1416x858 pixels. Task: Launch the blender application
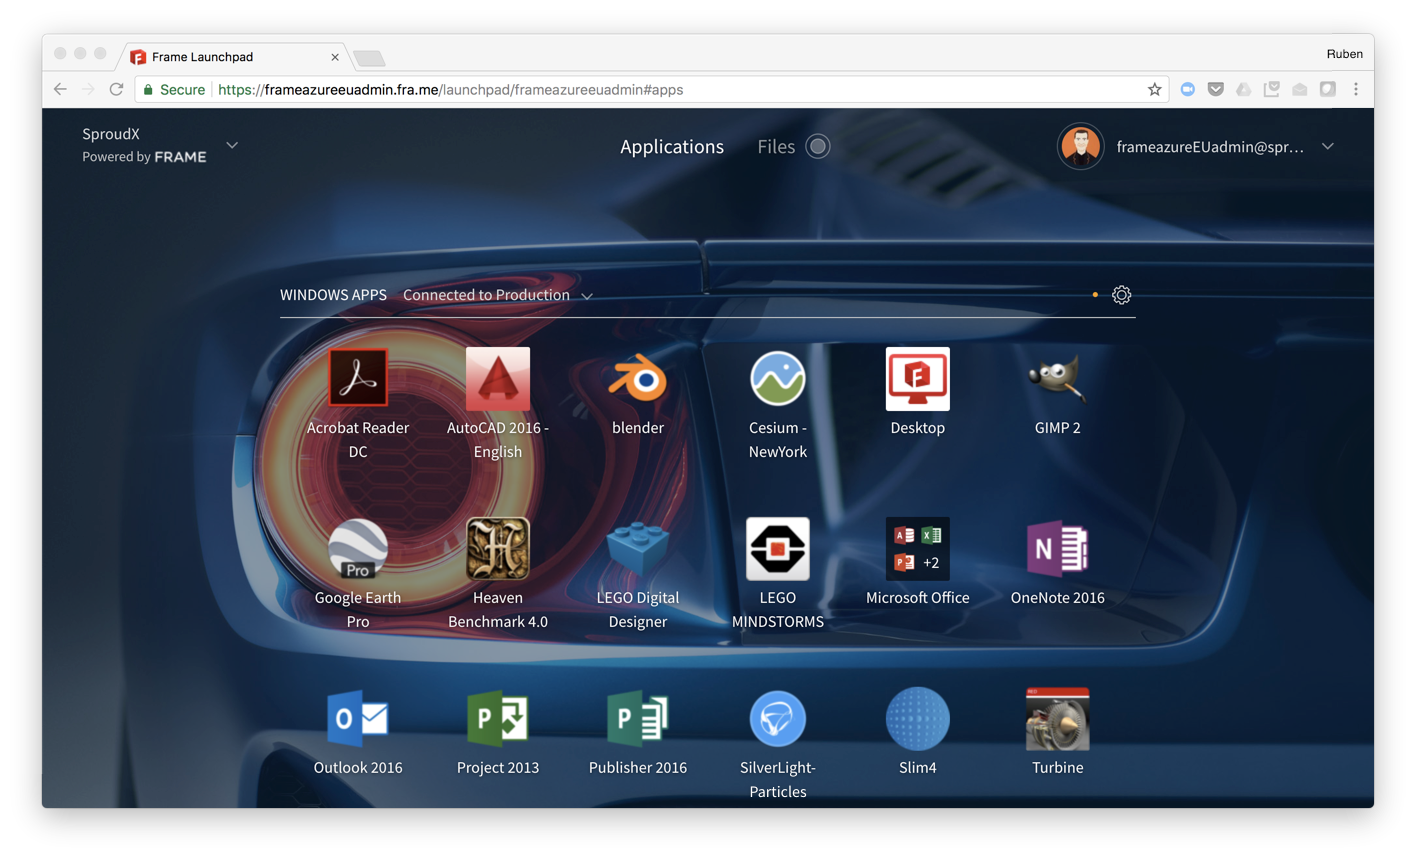(638, 379)
